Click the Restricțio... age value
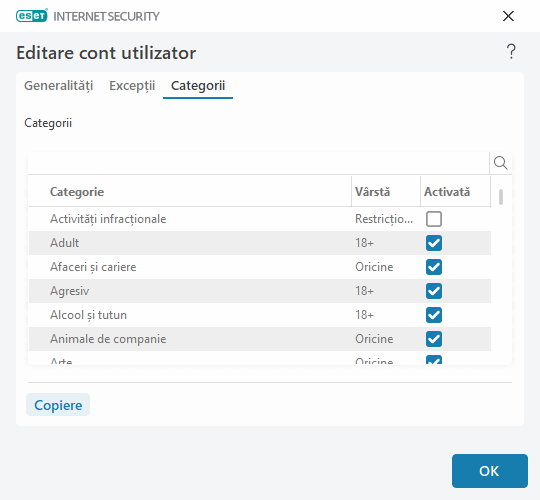Screen dimensions: 540x500 point(384,219)
